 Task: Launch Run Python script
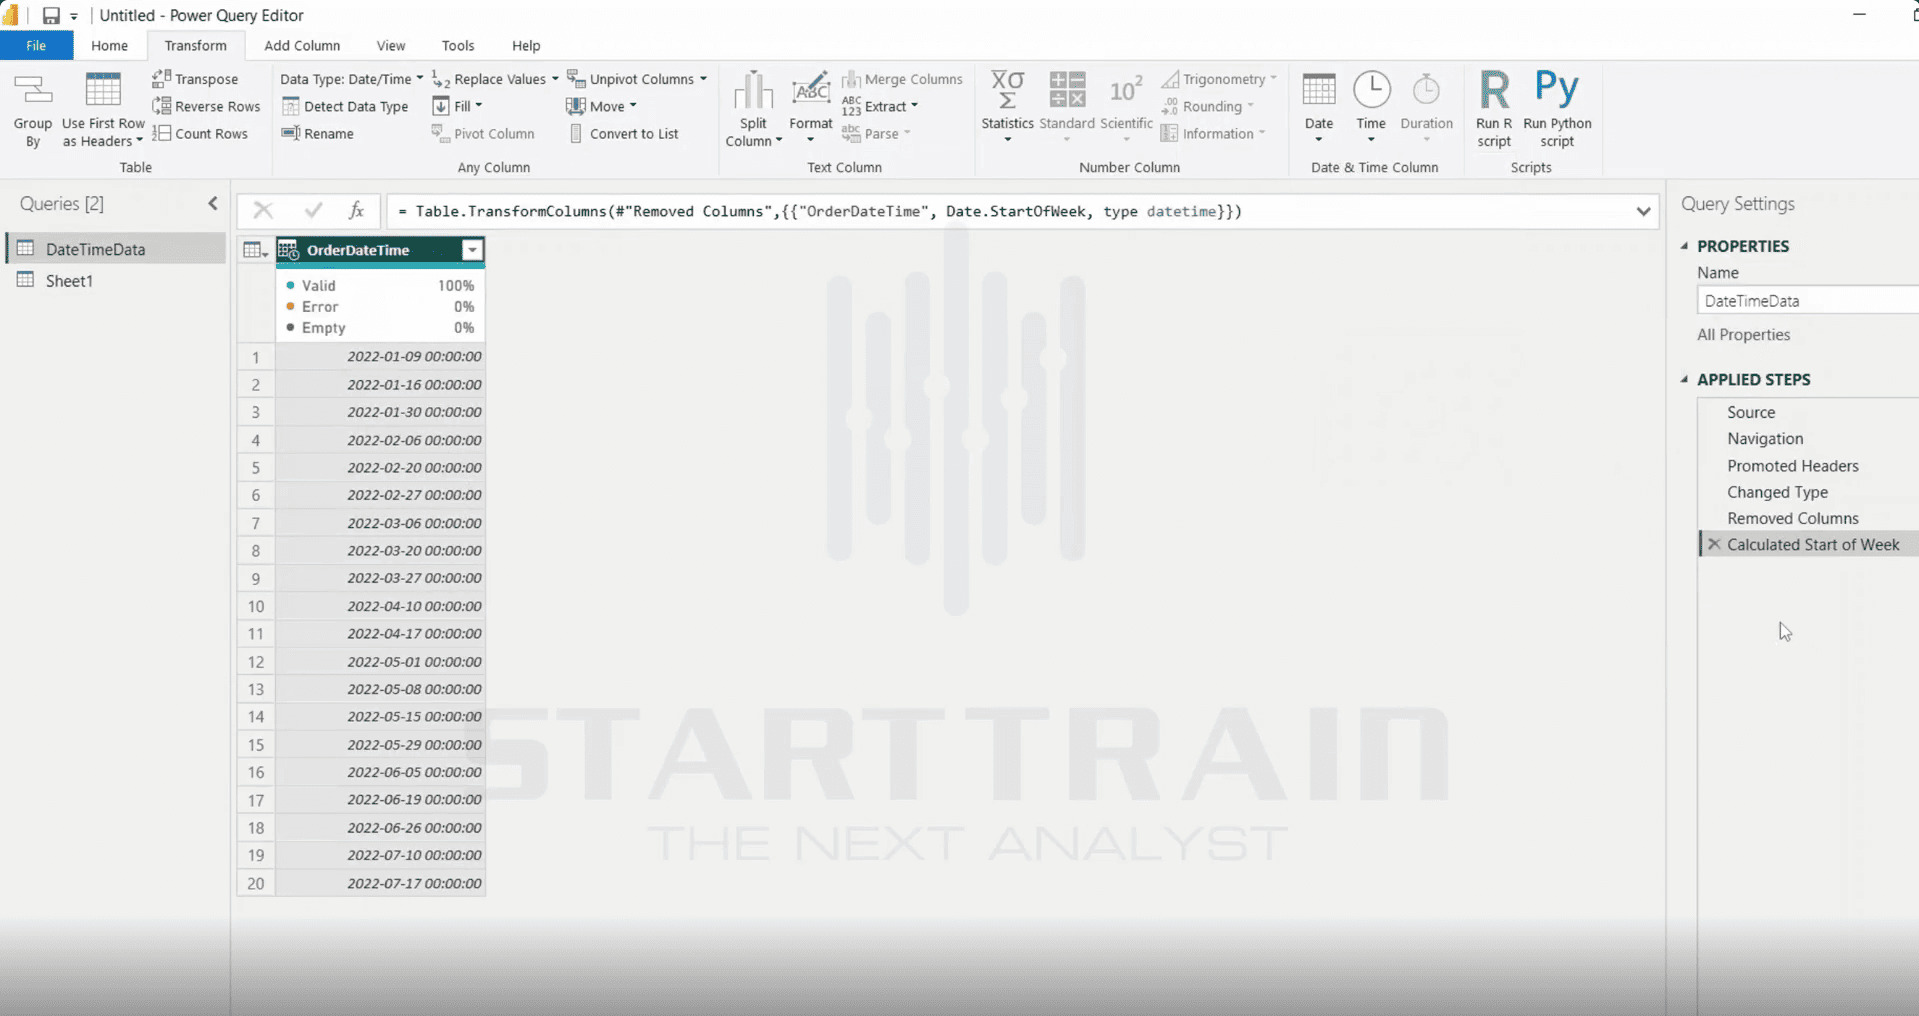pos(1557,109)
